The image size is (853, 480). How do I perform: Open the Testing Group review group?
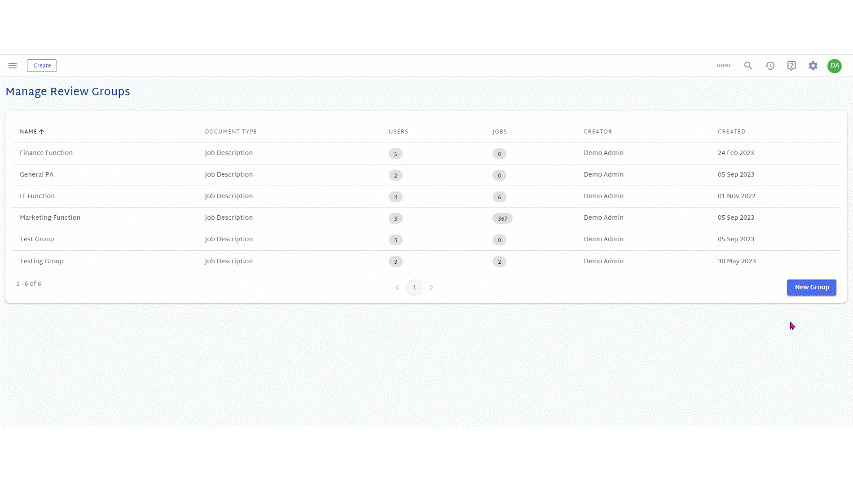(x=41, y=261)
